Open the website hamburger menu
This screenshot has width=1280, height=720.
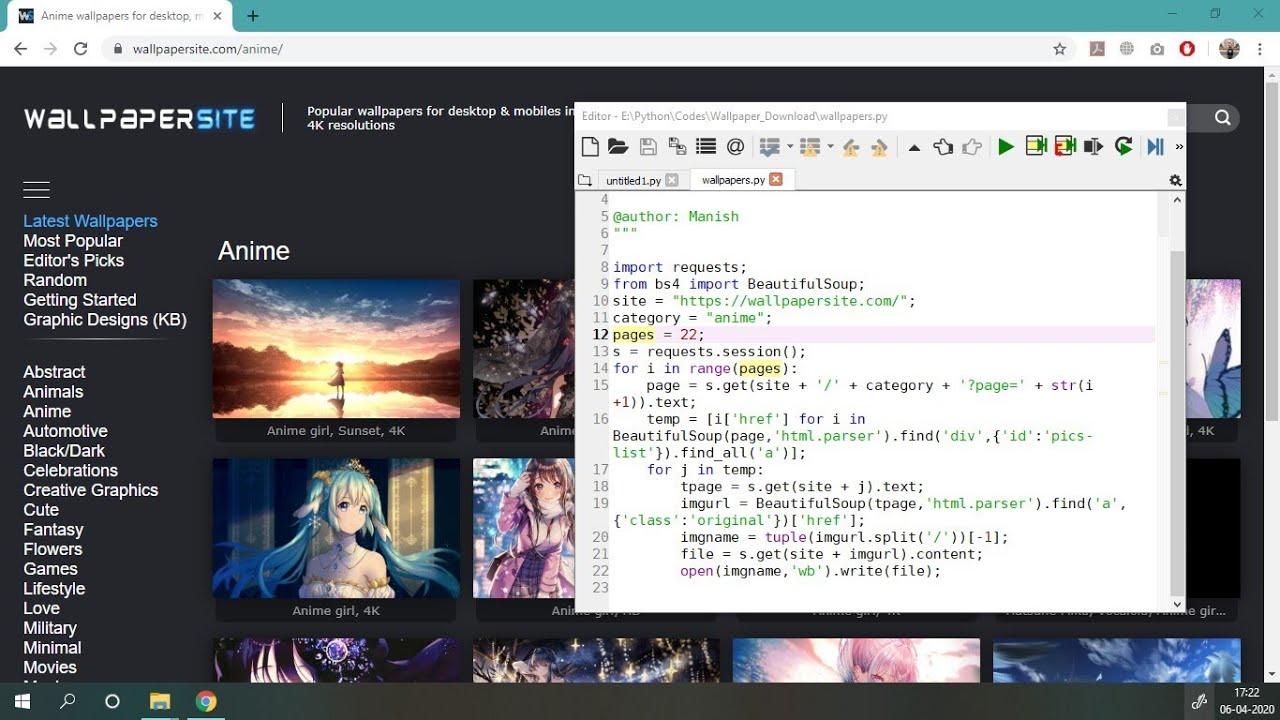click(36, 189)
